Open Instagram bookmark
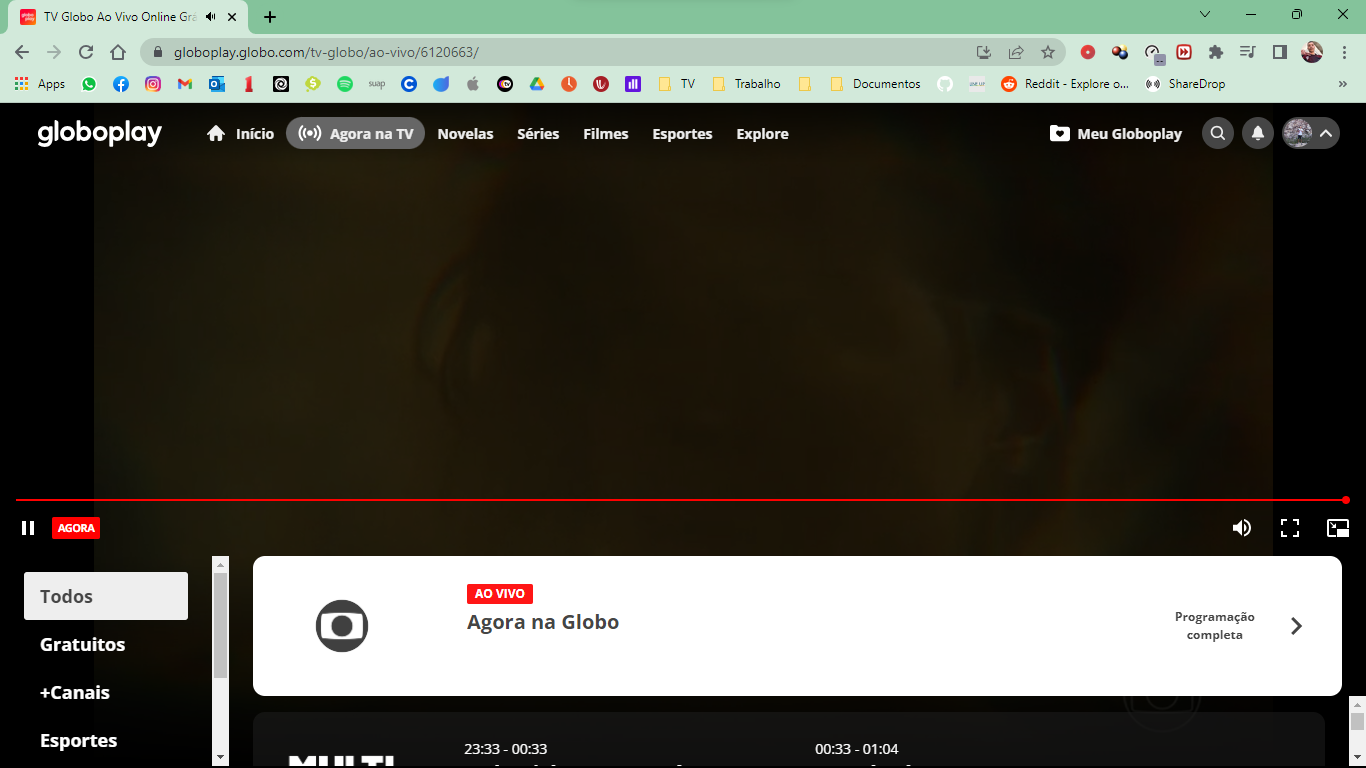This screenshot has width=1366, height=768. coord(153,84)
